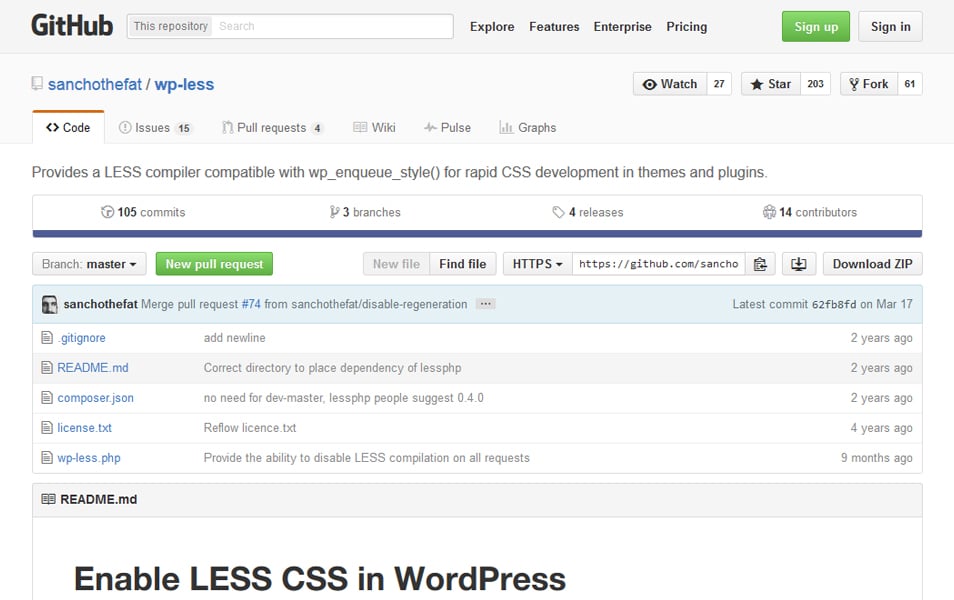The height and width of the screenshot is (600, 954).
Task: Copy the clone URL to clipboard
Action: 760,263
